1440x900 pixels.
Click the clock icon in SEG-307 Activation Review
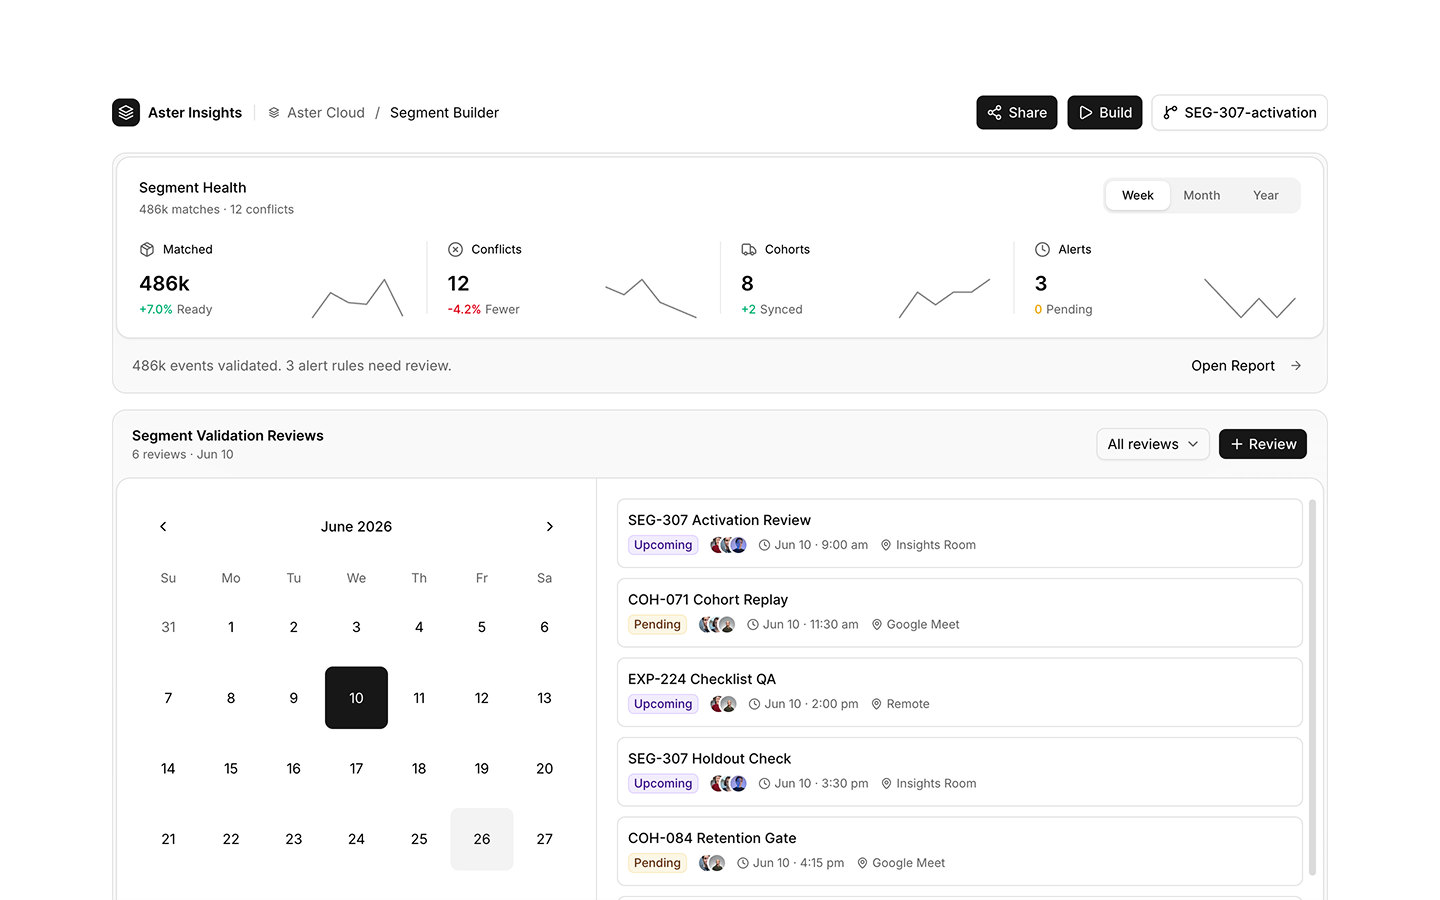(x=764, y=545)
